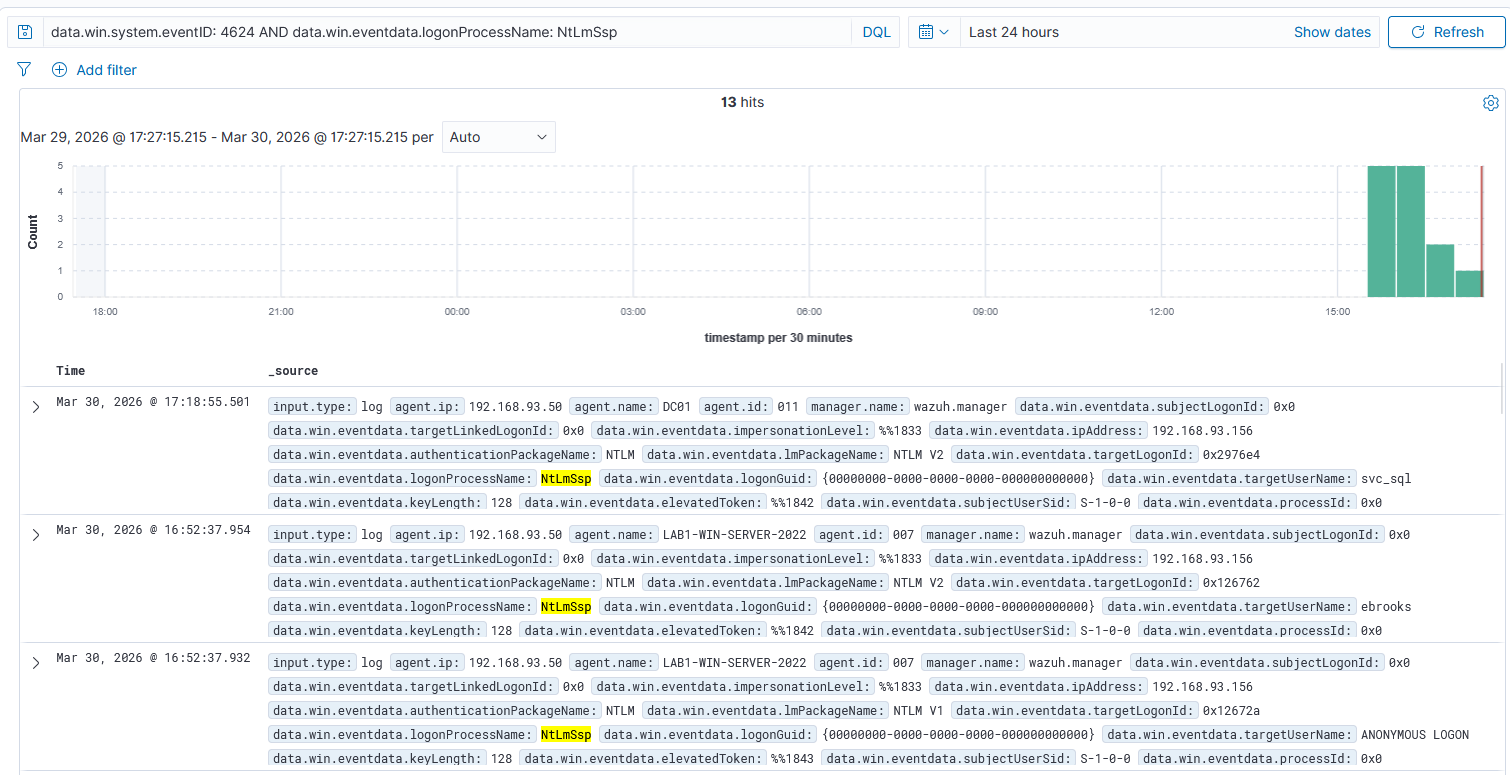Screen dimensions: 1510x775
Task: Click targetLogonId value 0x12672a
Action: (1231, 711)
